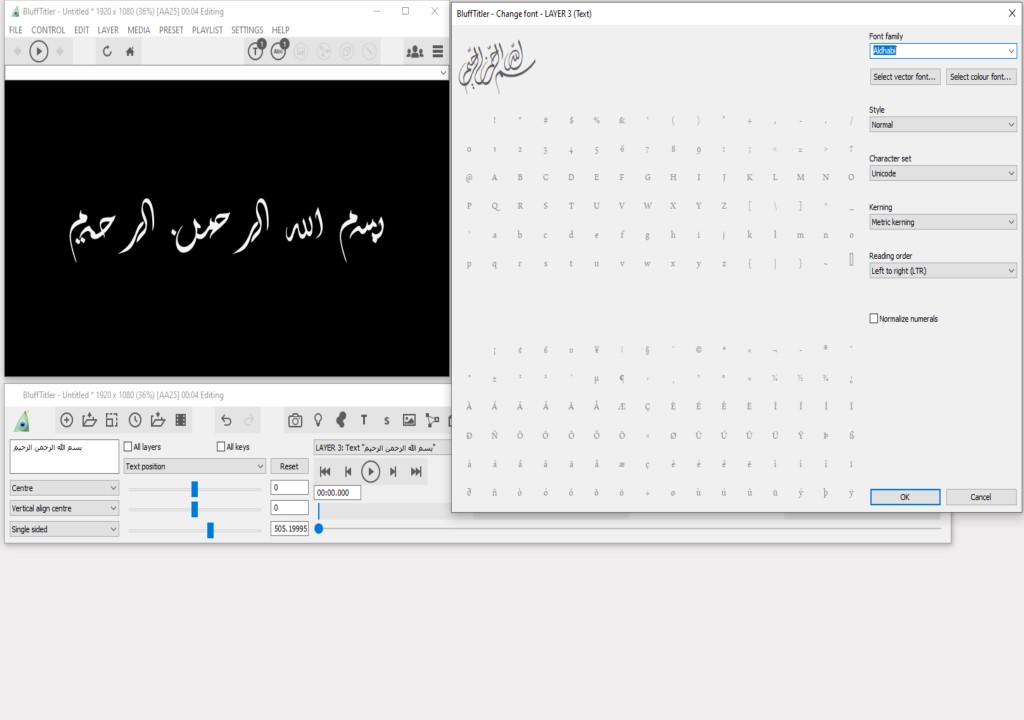Image resolution: width=1024 pixels, height=720 pixels.
Task: Click the BluffTitler eye logo icon
Action: [22, 421]
